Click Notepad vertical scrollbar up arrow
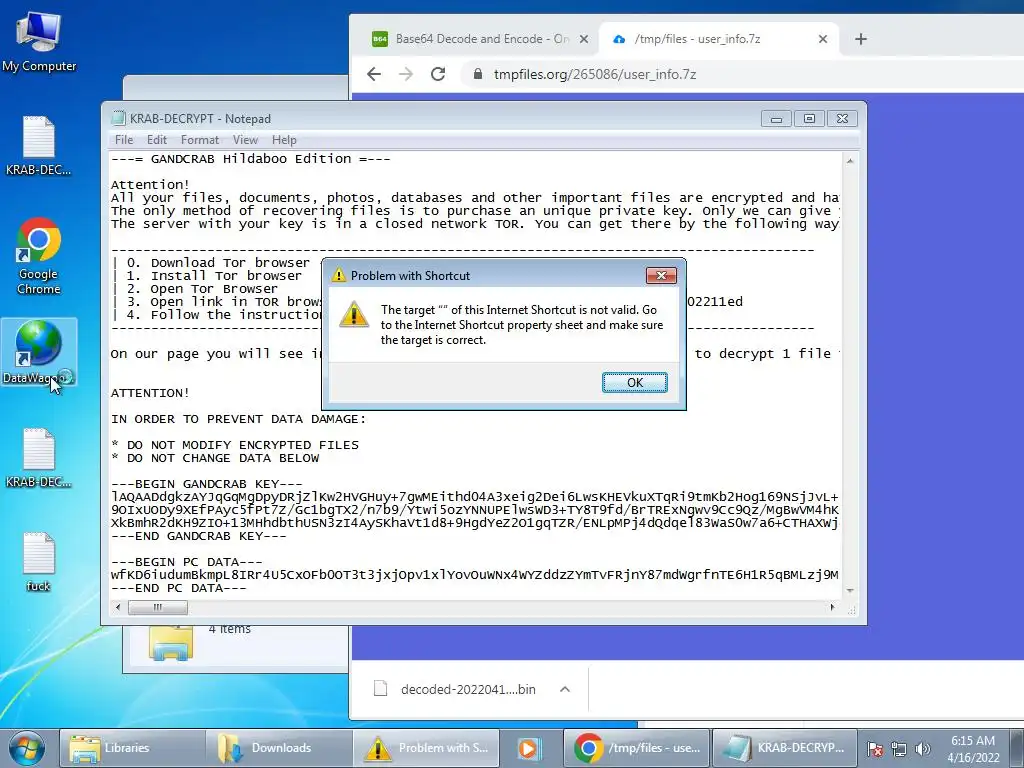The image size is (1024, 768). pyautogui.click(x=850, y=161)
